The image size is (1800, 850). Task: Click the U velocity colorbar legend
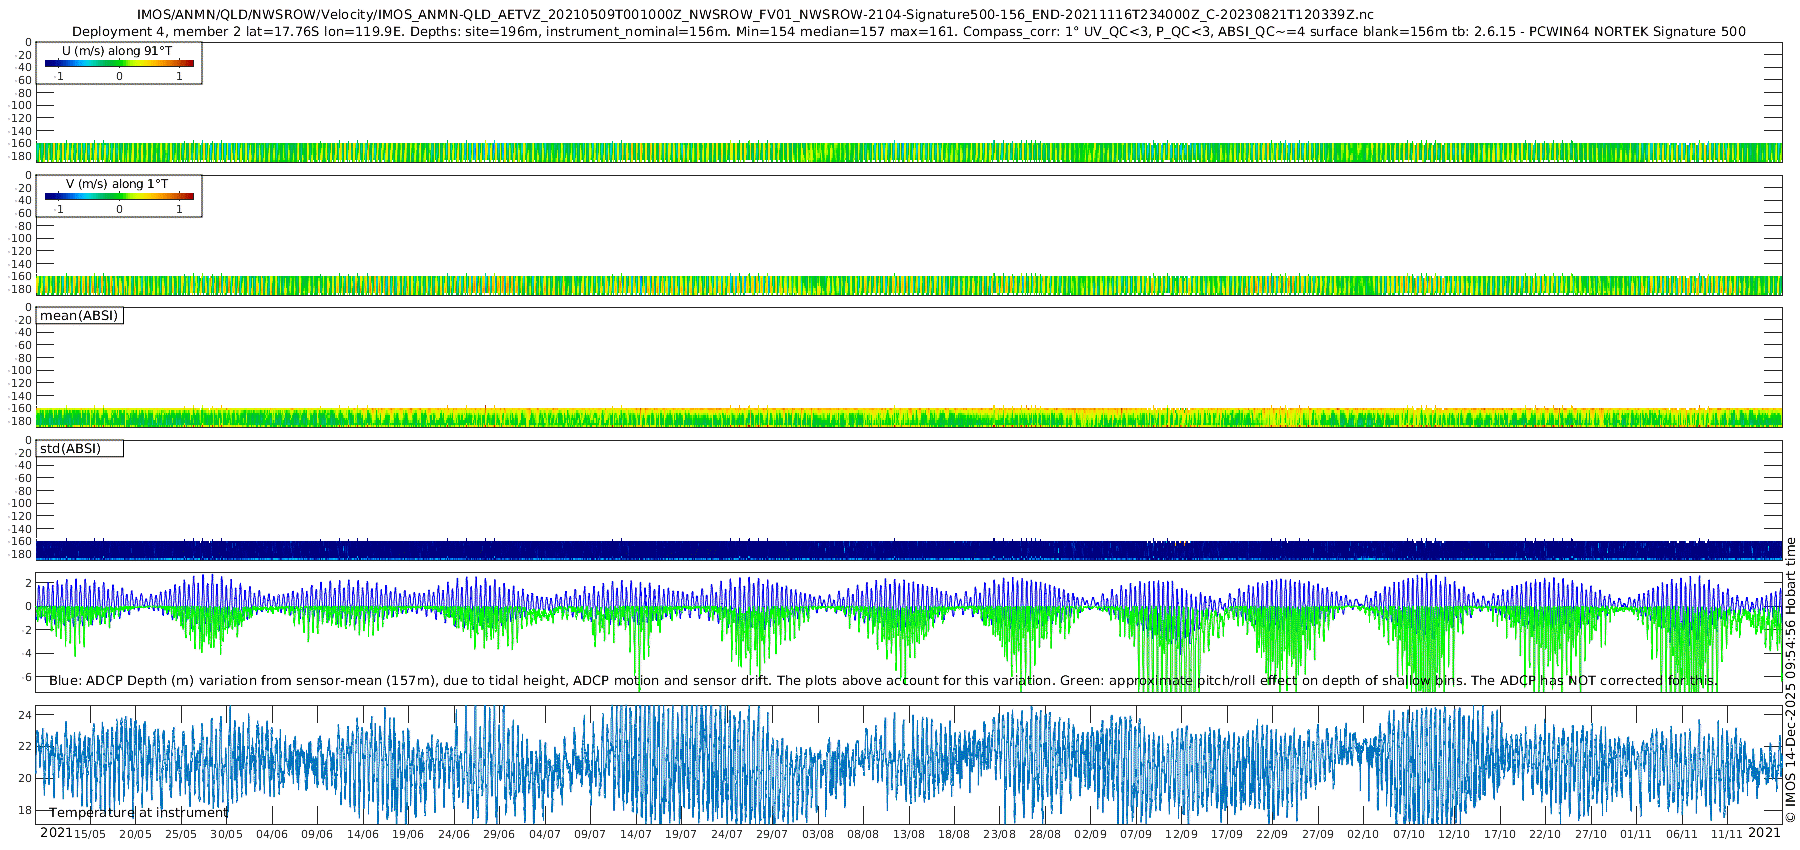(119, 63)
